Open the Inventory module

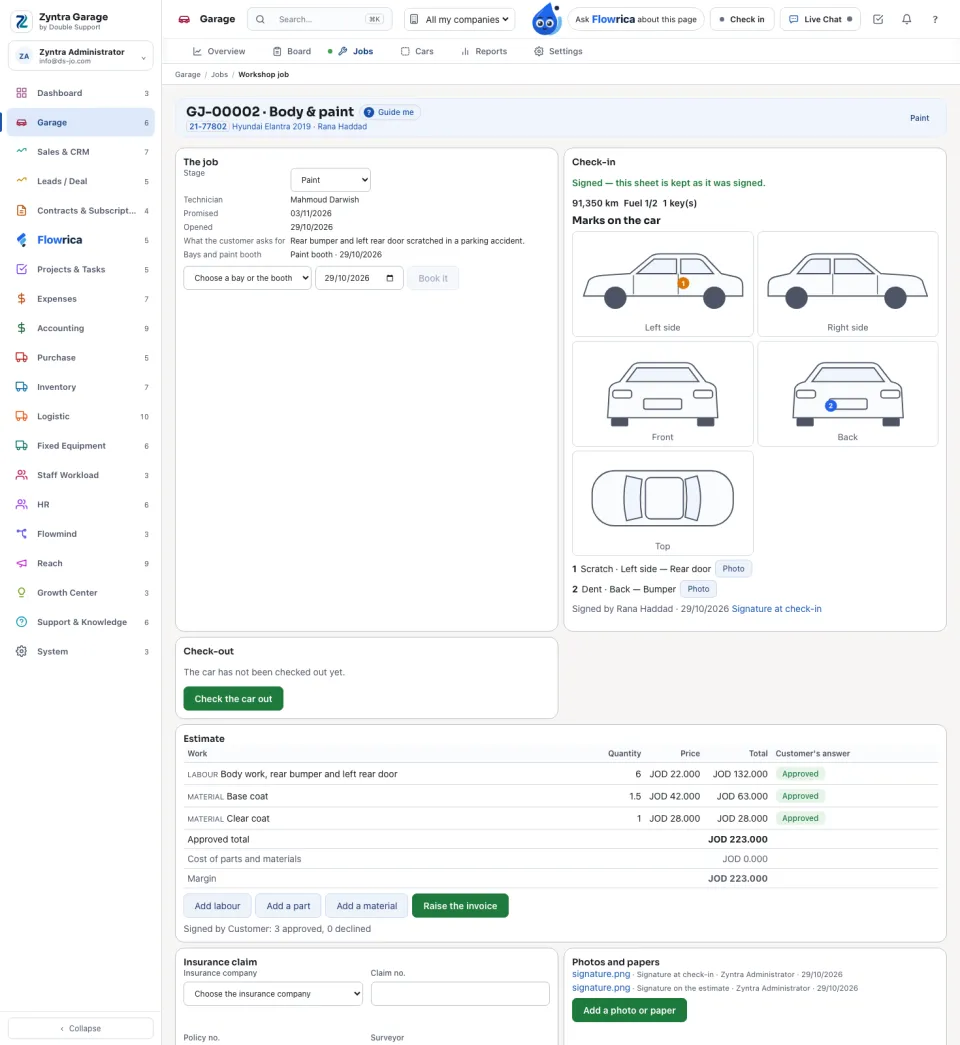[81, 387]
